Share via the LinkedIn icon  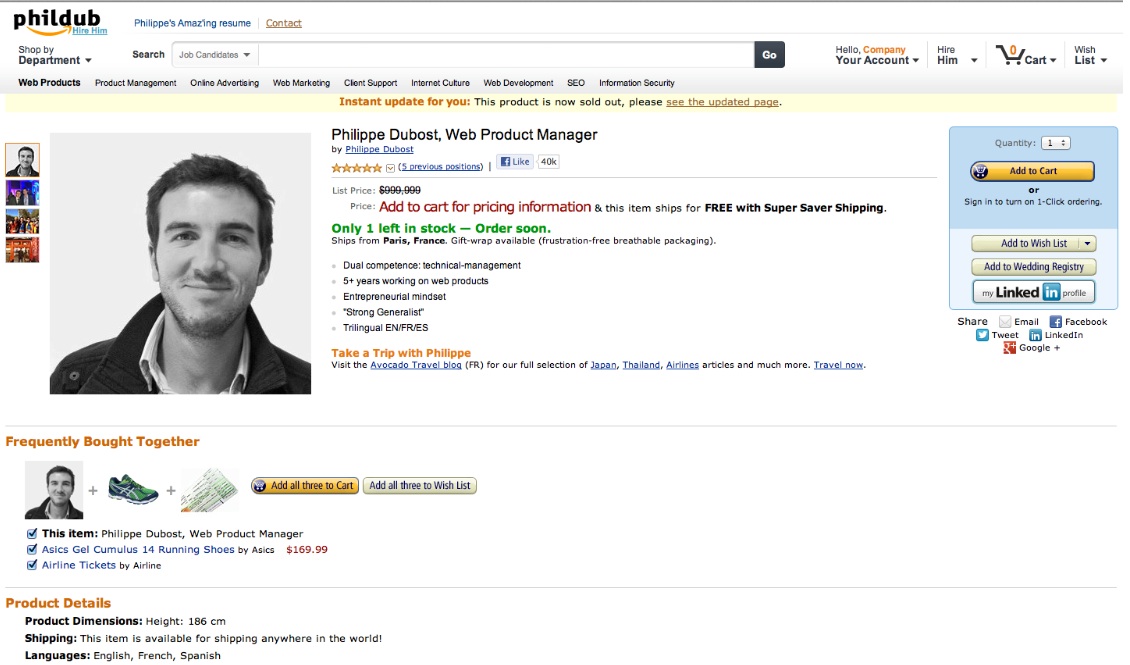tap(1035, 335)
